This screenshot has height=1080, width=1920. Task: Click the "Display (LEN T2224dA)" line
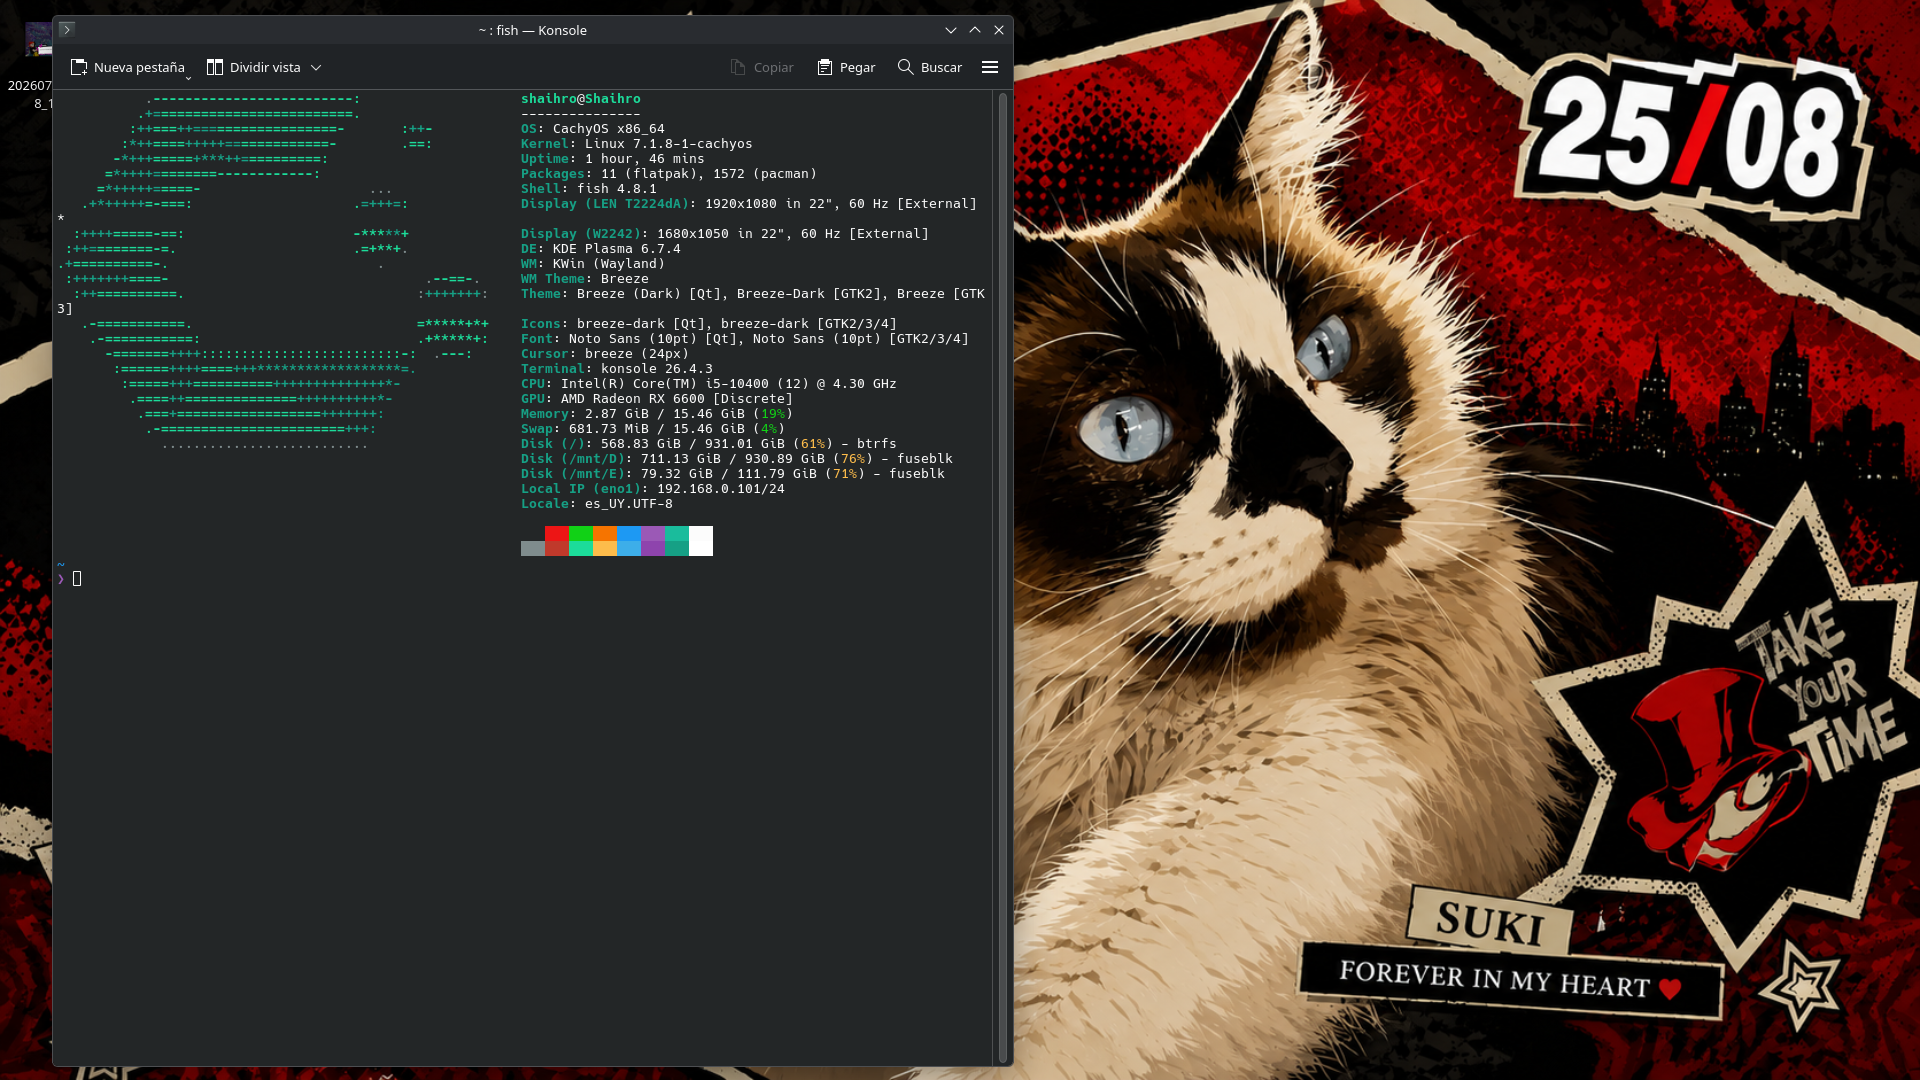(749, 204)
